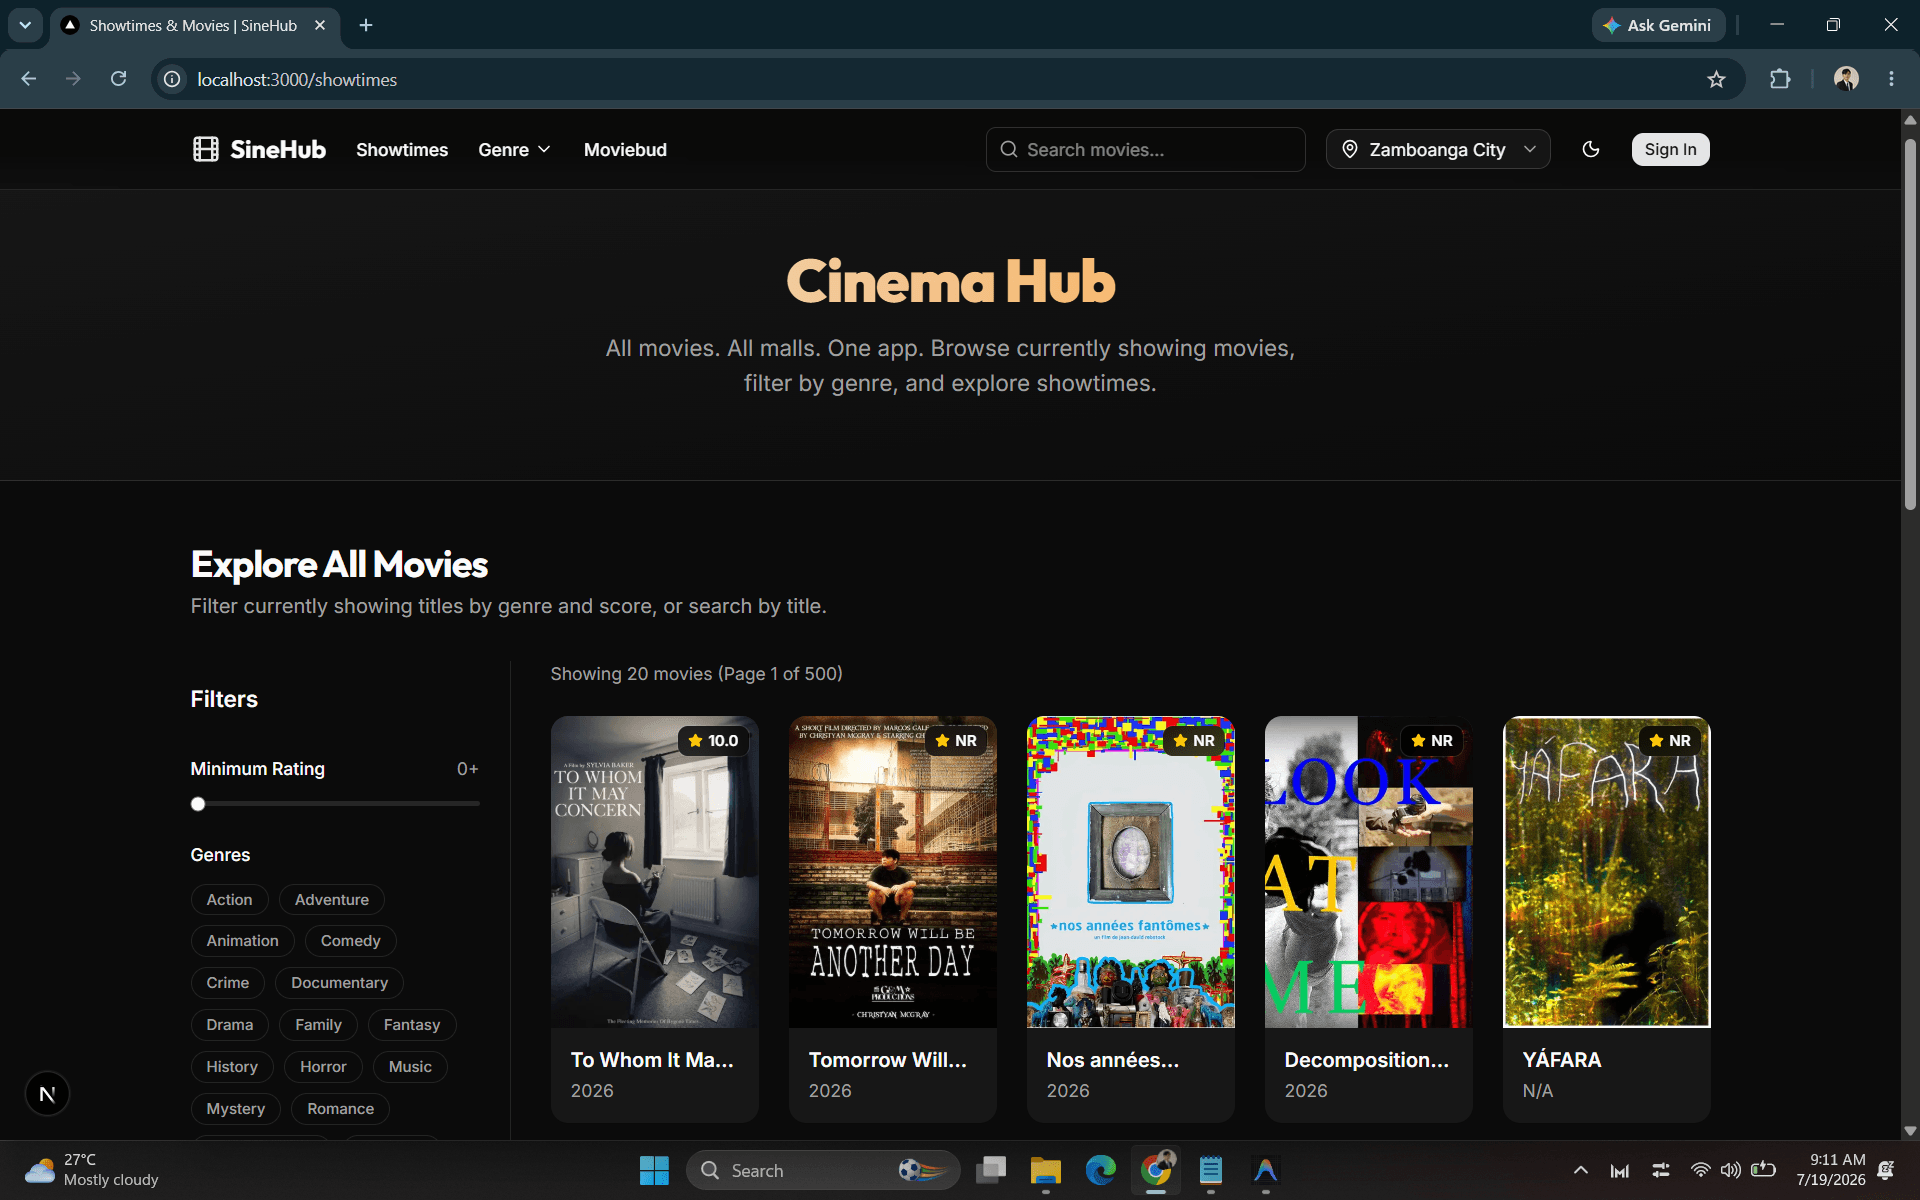Toggle the Documentary genre filter
The height and width of the screenshot is (1200, 1920).
point(339,983)
